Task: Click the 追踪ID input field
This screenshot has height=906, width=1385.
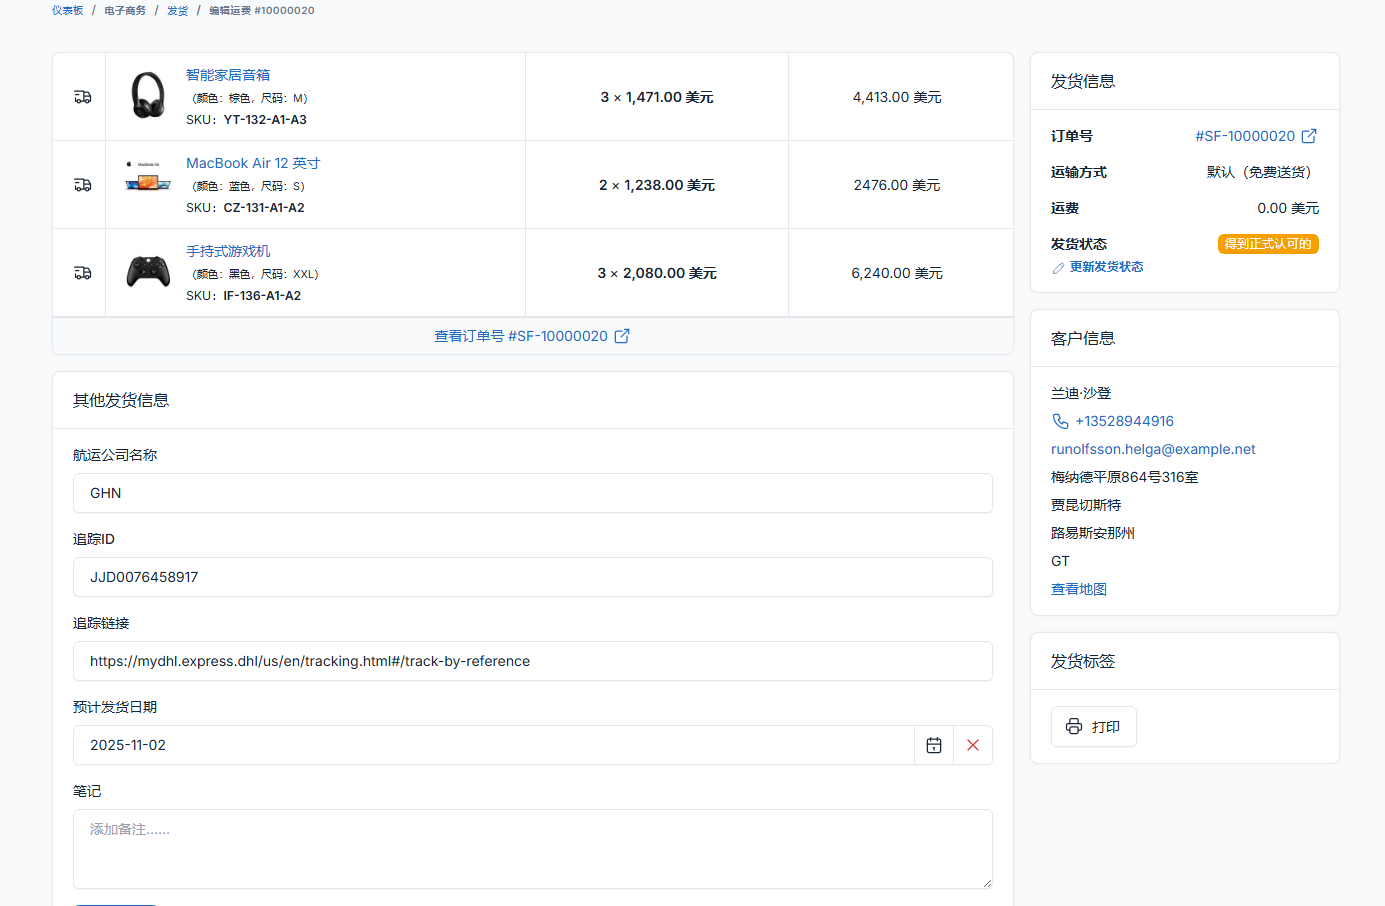Action: click(532, 577)
